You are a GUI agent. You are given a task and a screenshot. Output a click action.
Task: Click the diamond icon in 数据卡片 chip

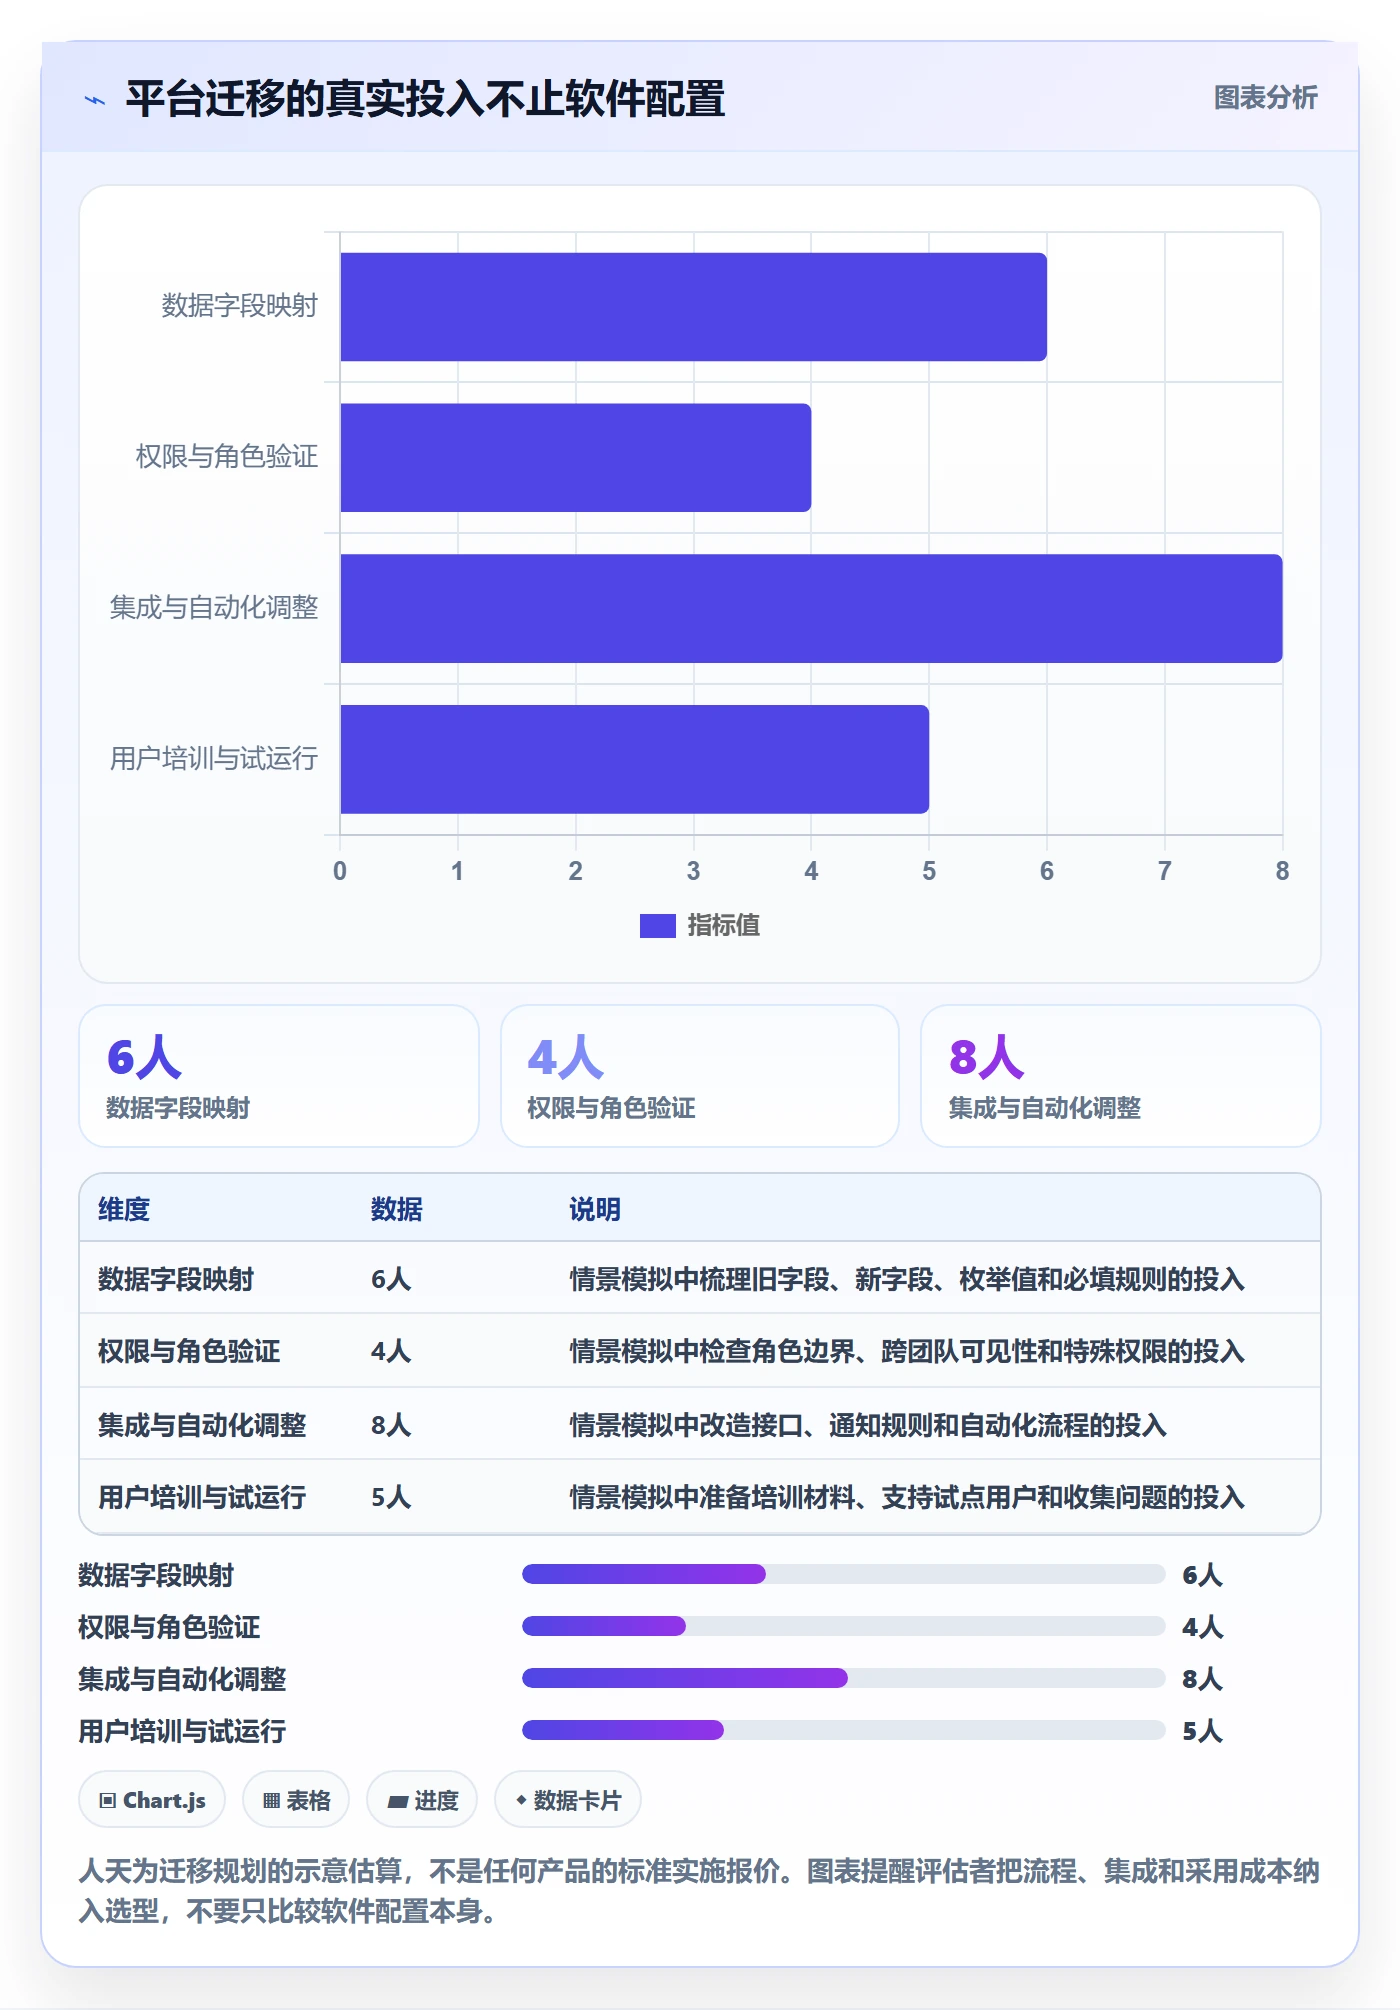click(521, 1800)
